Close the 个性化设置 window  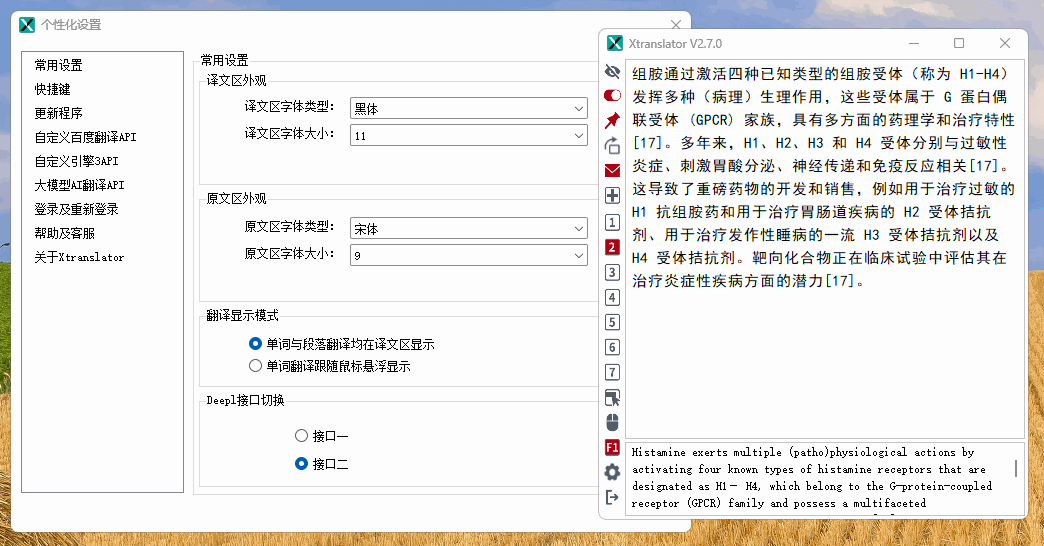tap(676, 25)
